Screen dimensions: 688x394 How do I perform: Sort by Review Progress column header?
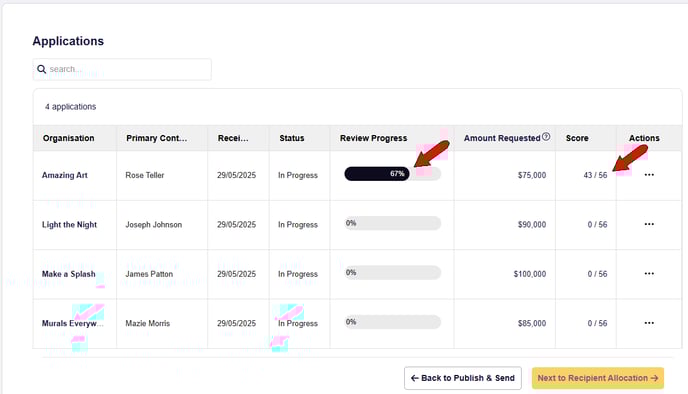[x=373, y=138]
